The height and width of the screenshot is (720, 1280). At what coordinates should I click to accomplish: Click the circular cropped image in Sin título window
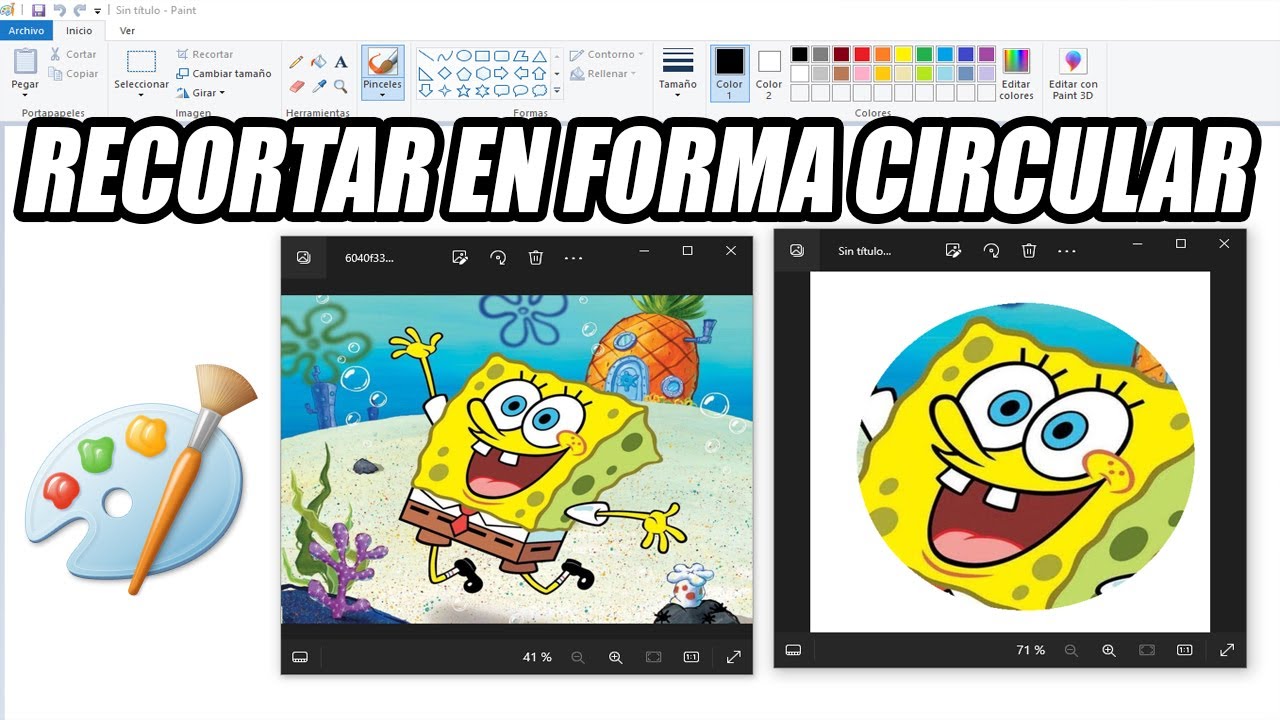tap(1025, 457)
